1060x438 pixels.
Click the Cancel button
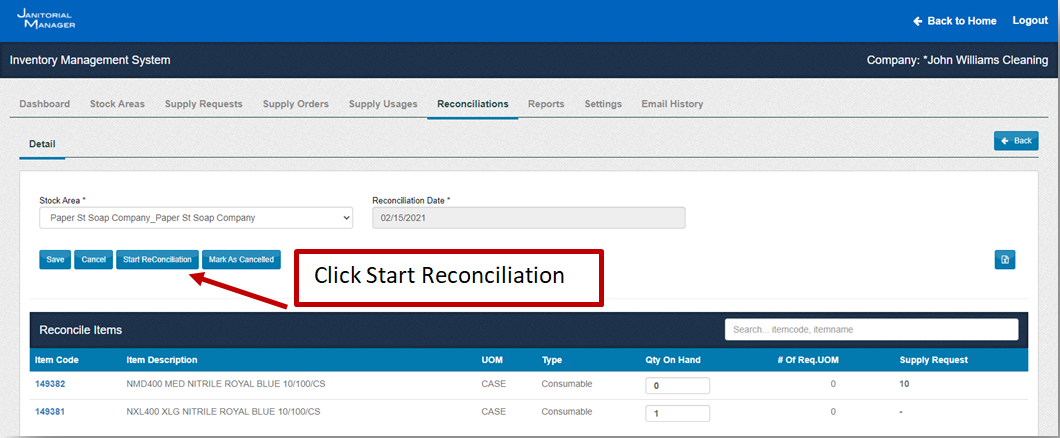[x=93, y=260]
